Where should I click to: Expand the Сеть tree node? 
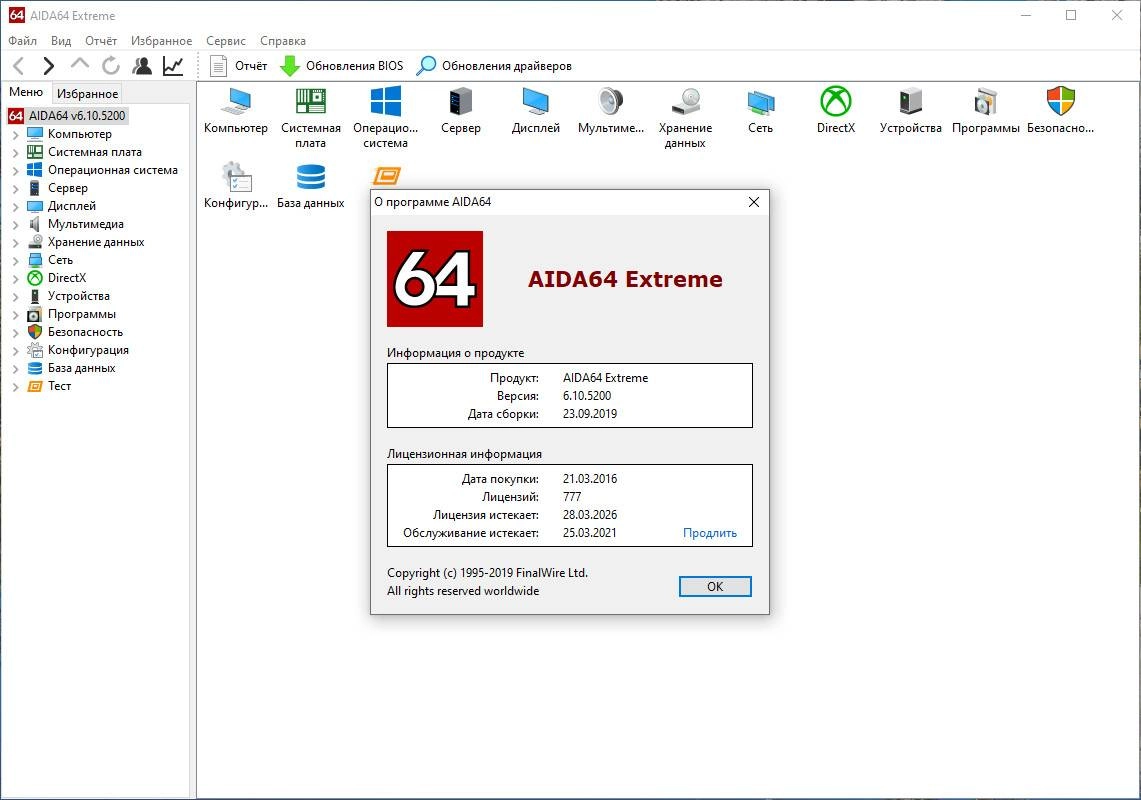tap(15, 261)
